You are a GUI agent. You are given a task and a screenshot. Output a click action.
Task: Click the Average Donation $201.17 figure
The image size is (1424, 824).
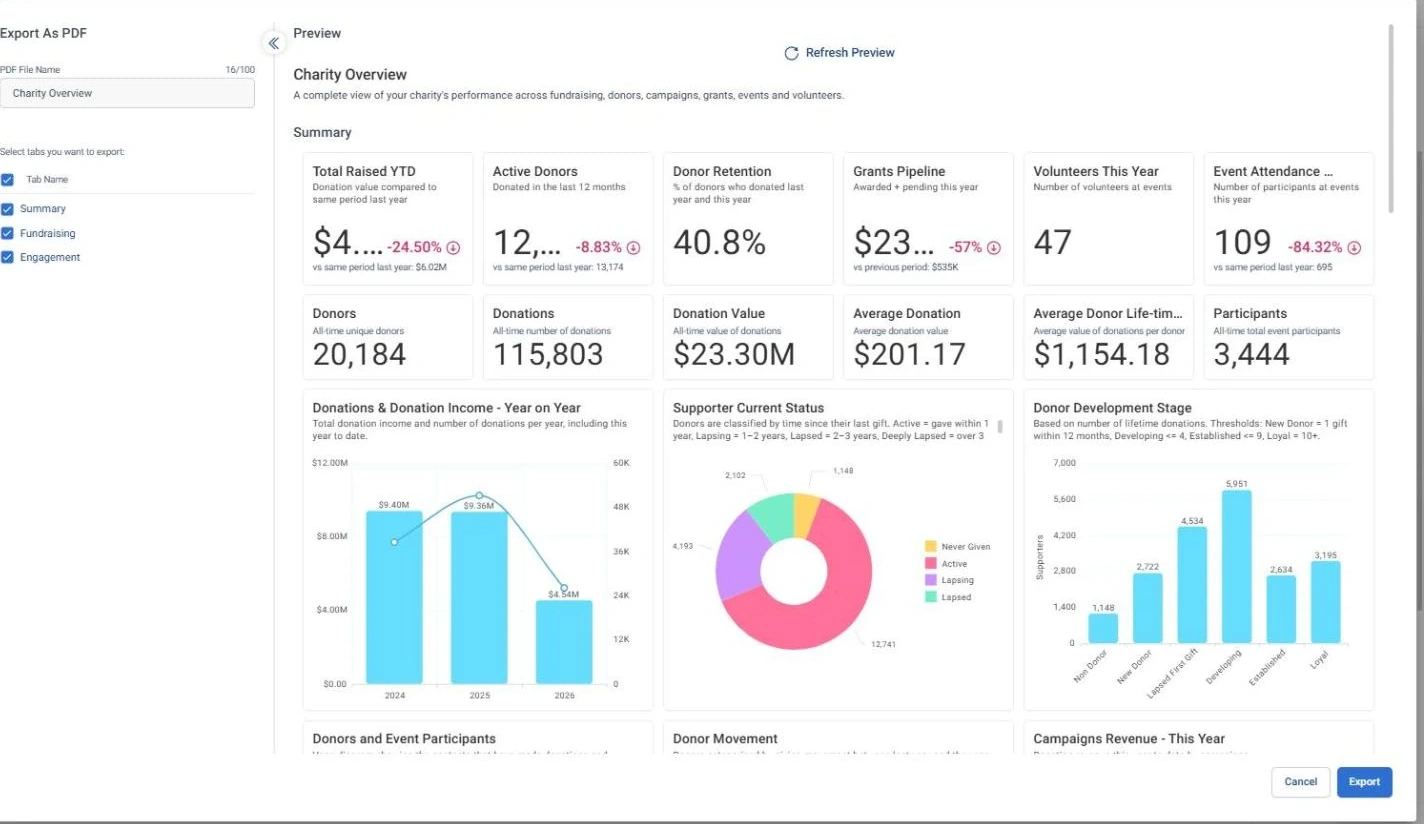(909, 354)
